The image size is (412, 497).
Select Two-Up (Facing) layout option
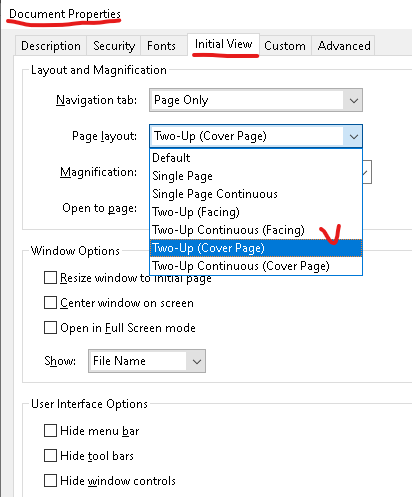tap(256, 212)
